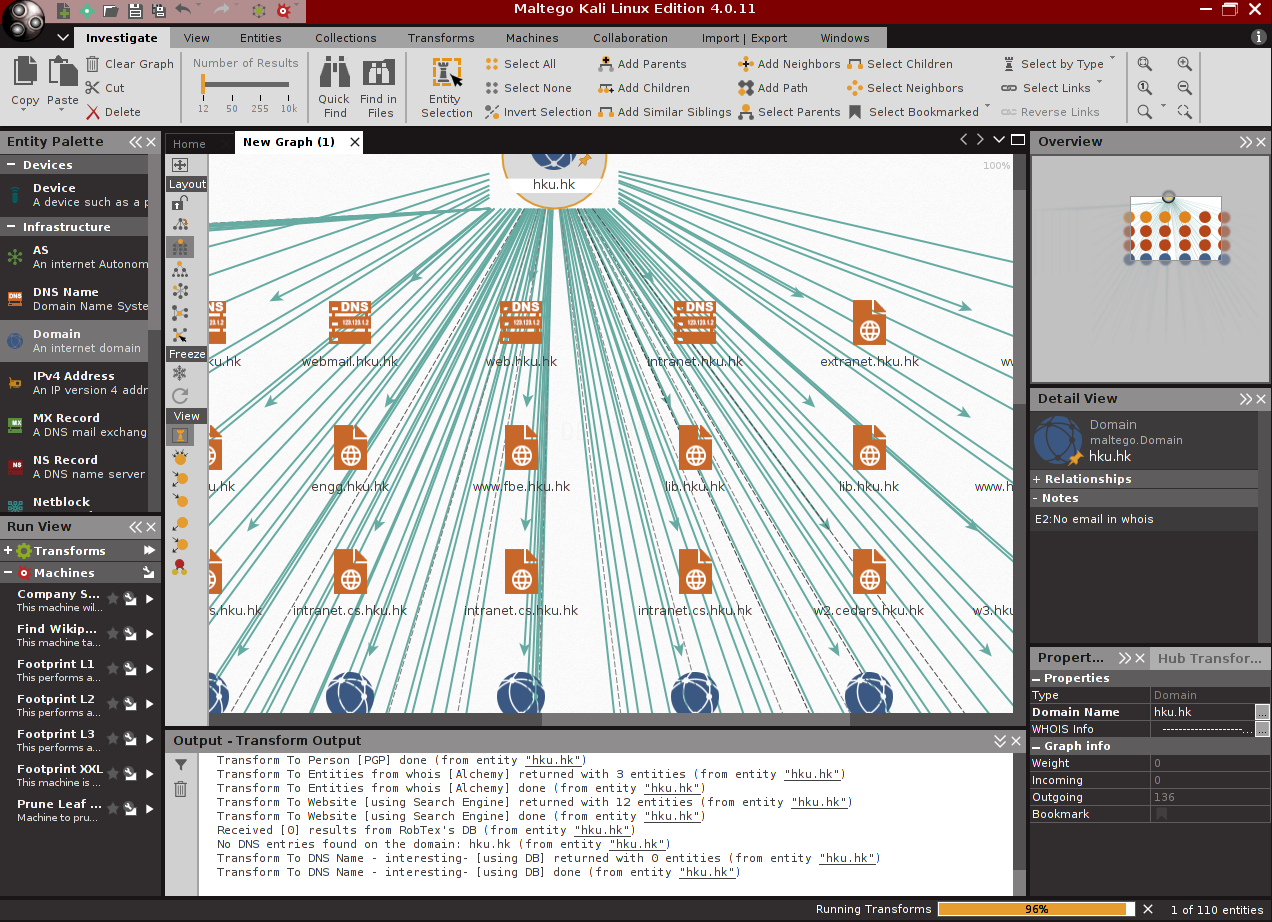1272x922 pixels.
Task: Collapse the Graph info section
Action: pyautogui.click(x=1037, y=746)
